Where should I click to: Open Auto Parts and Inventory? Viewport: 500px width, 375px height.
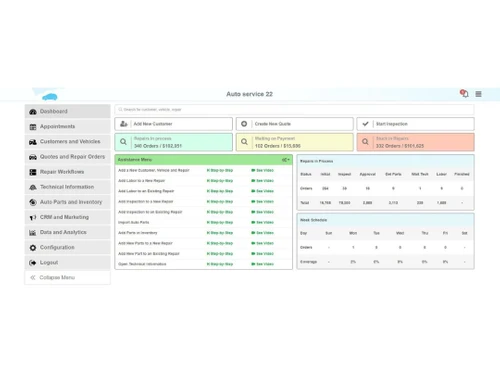click(x=67, y=202)
